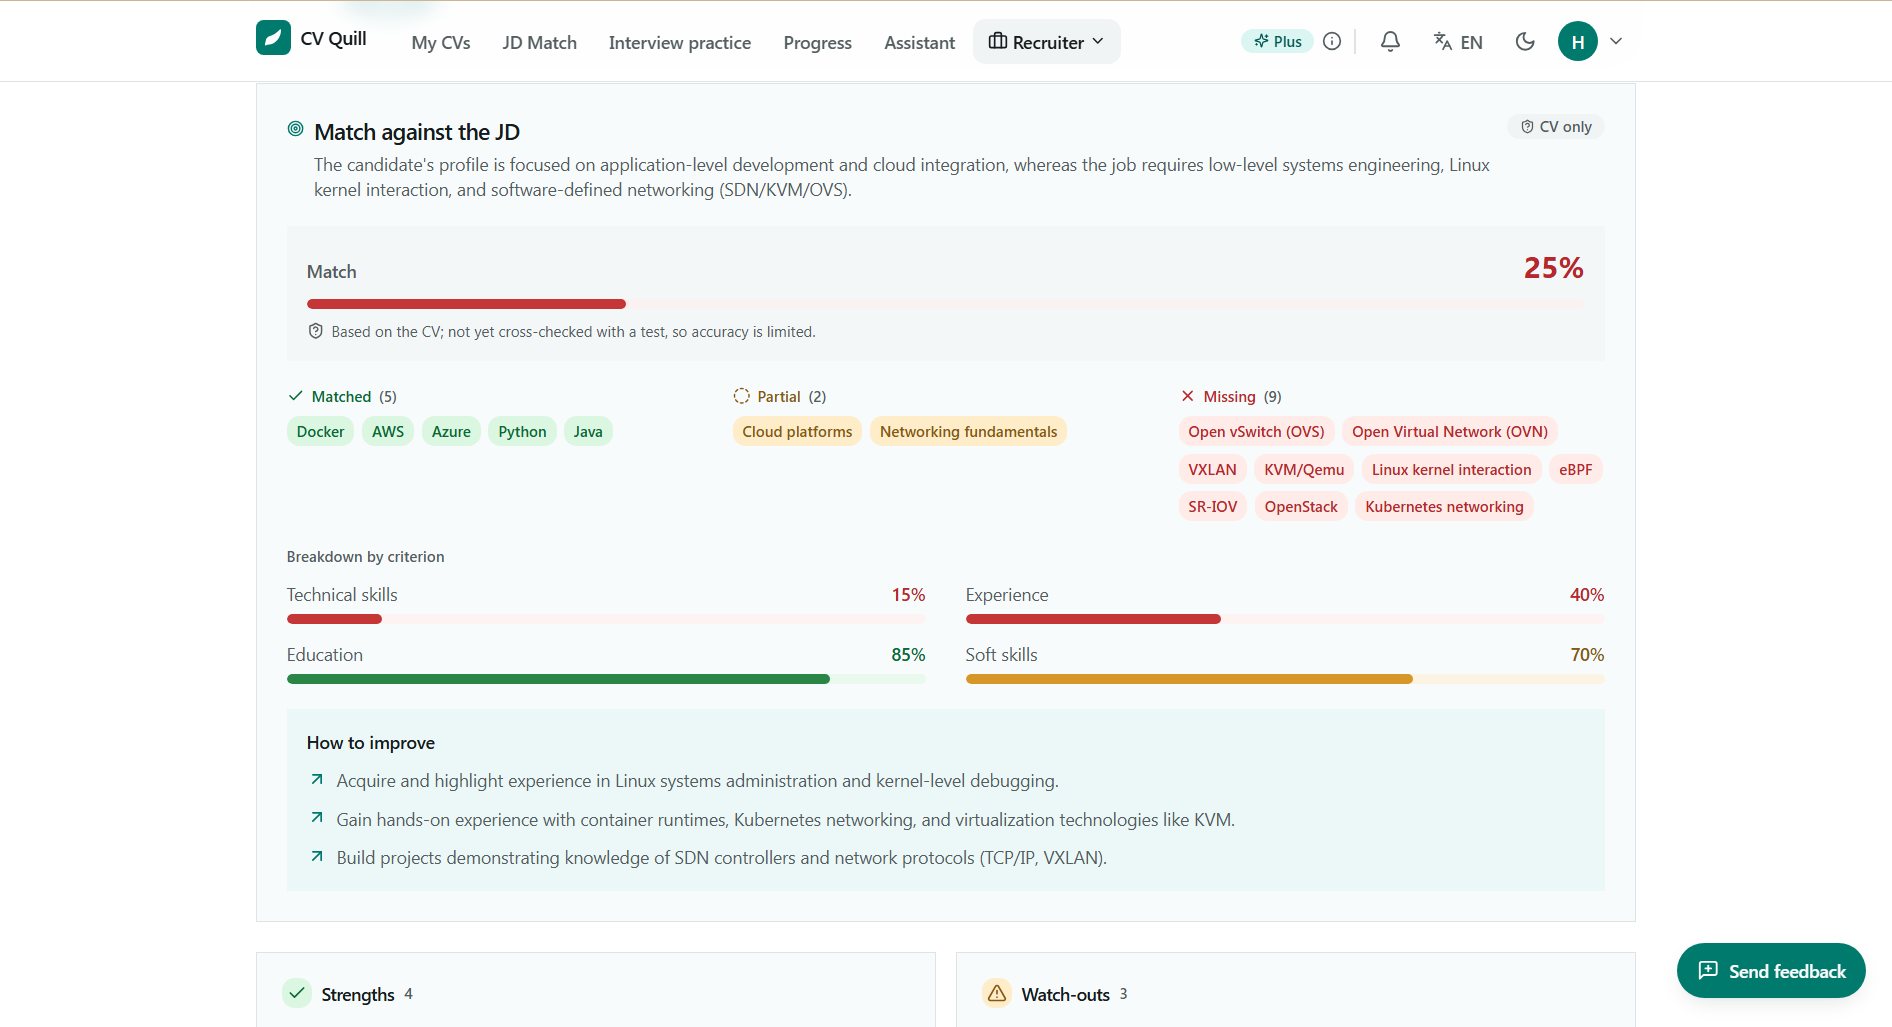The width and height of the screenshot is (1892, 1027).
Task: Click the overall Match progress bar
Action: click(945, 304)
